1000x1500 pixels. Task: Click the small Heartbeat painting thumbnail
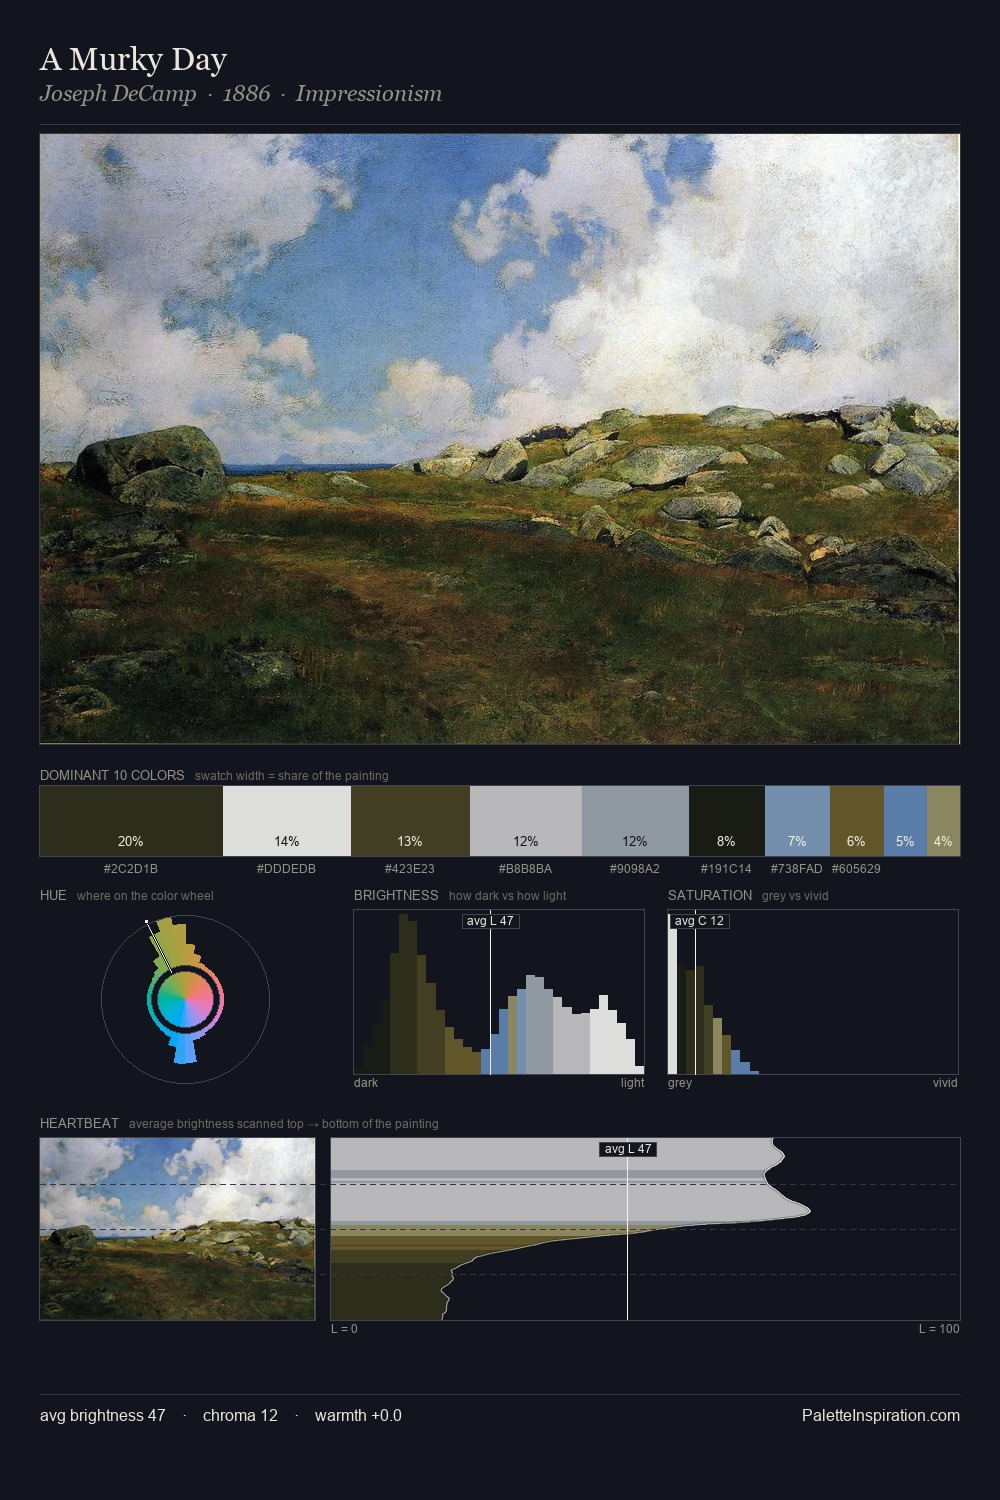[x=177, y=1229]
